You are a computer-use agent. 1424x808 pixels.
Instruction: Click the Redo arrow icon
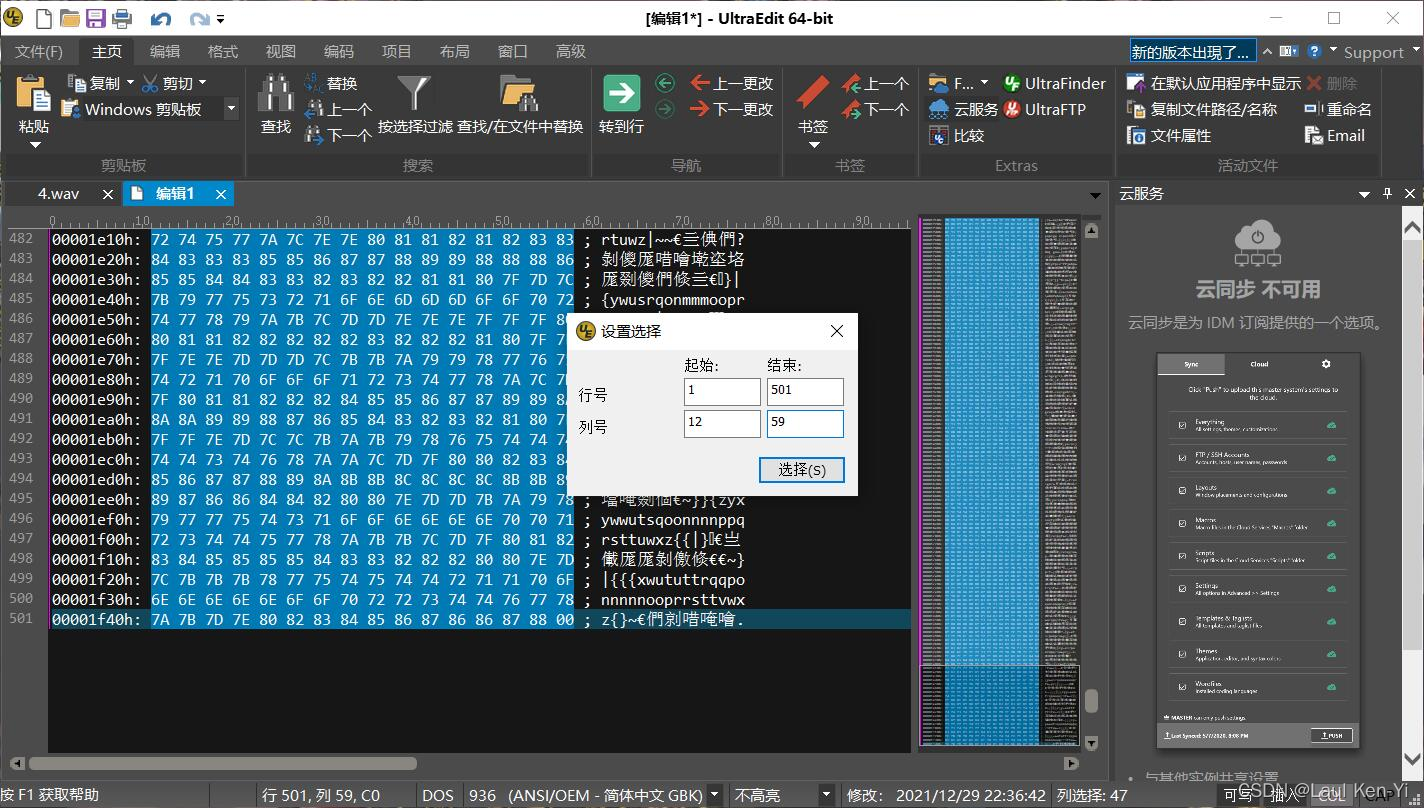pyautogui.click(x=199, y=18)
